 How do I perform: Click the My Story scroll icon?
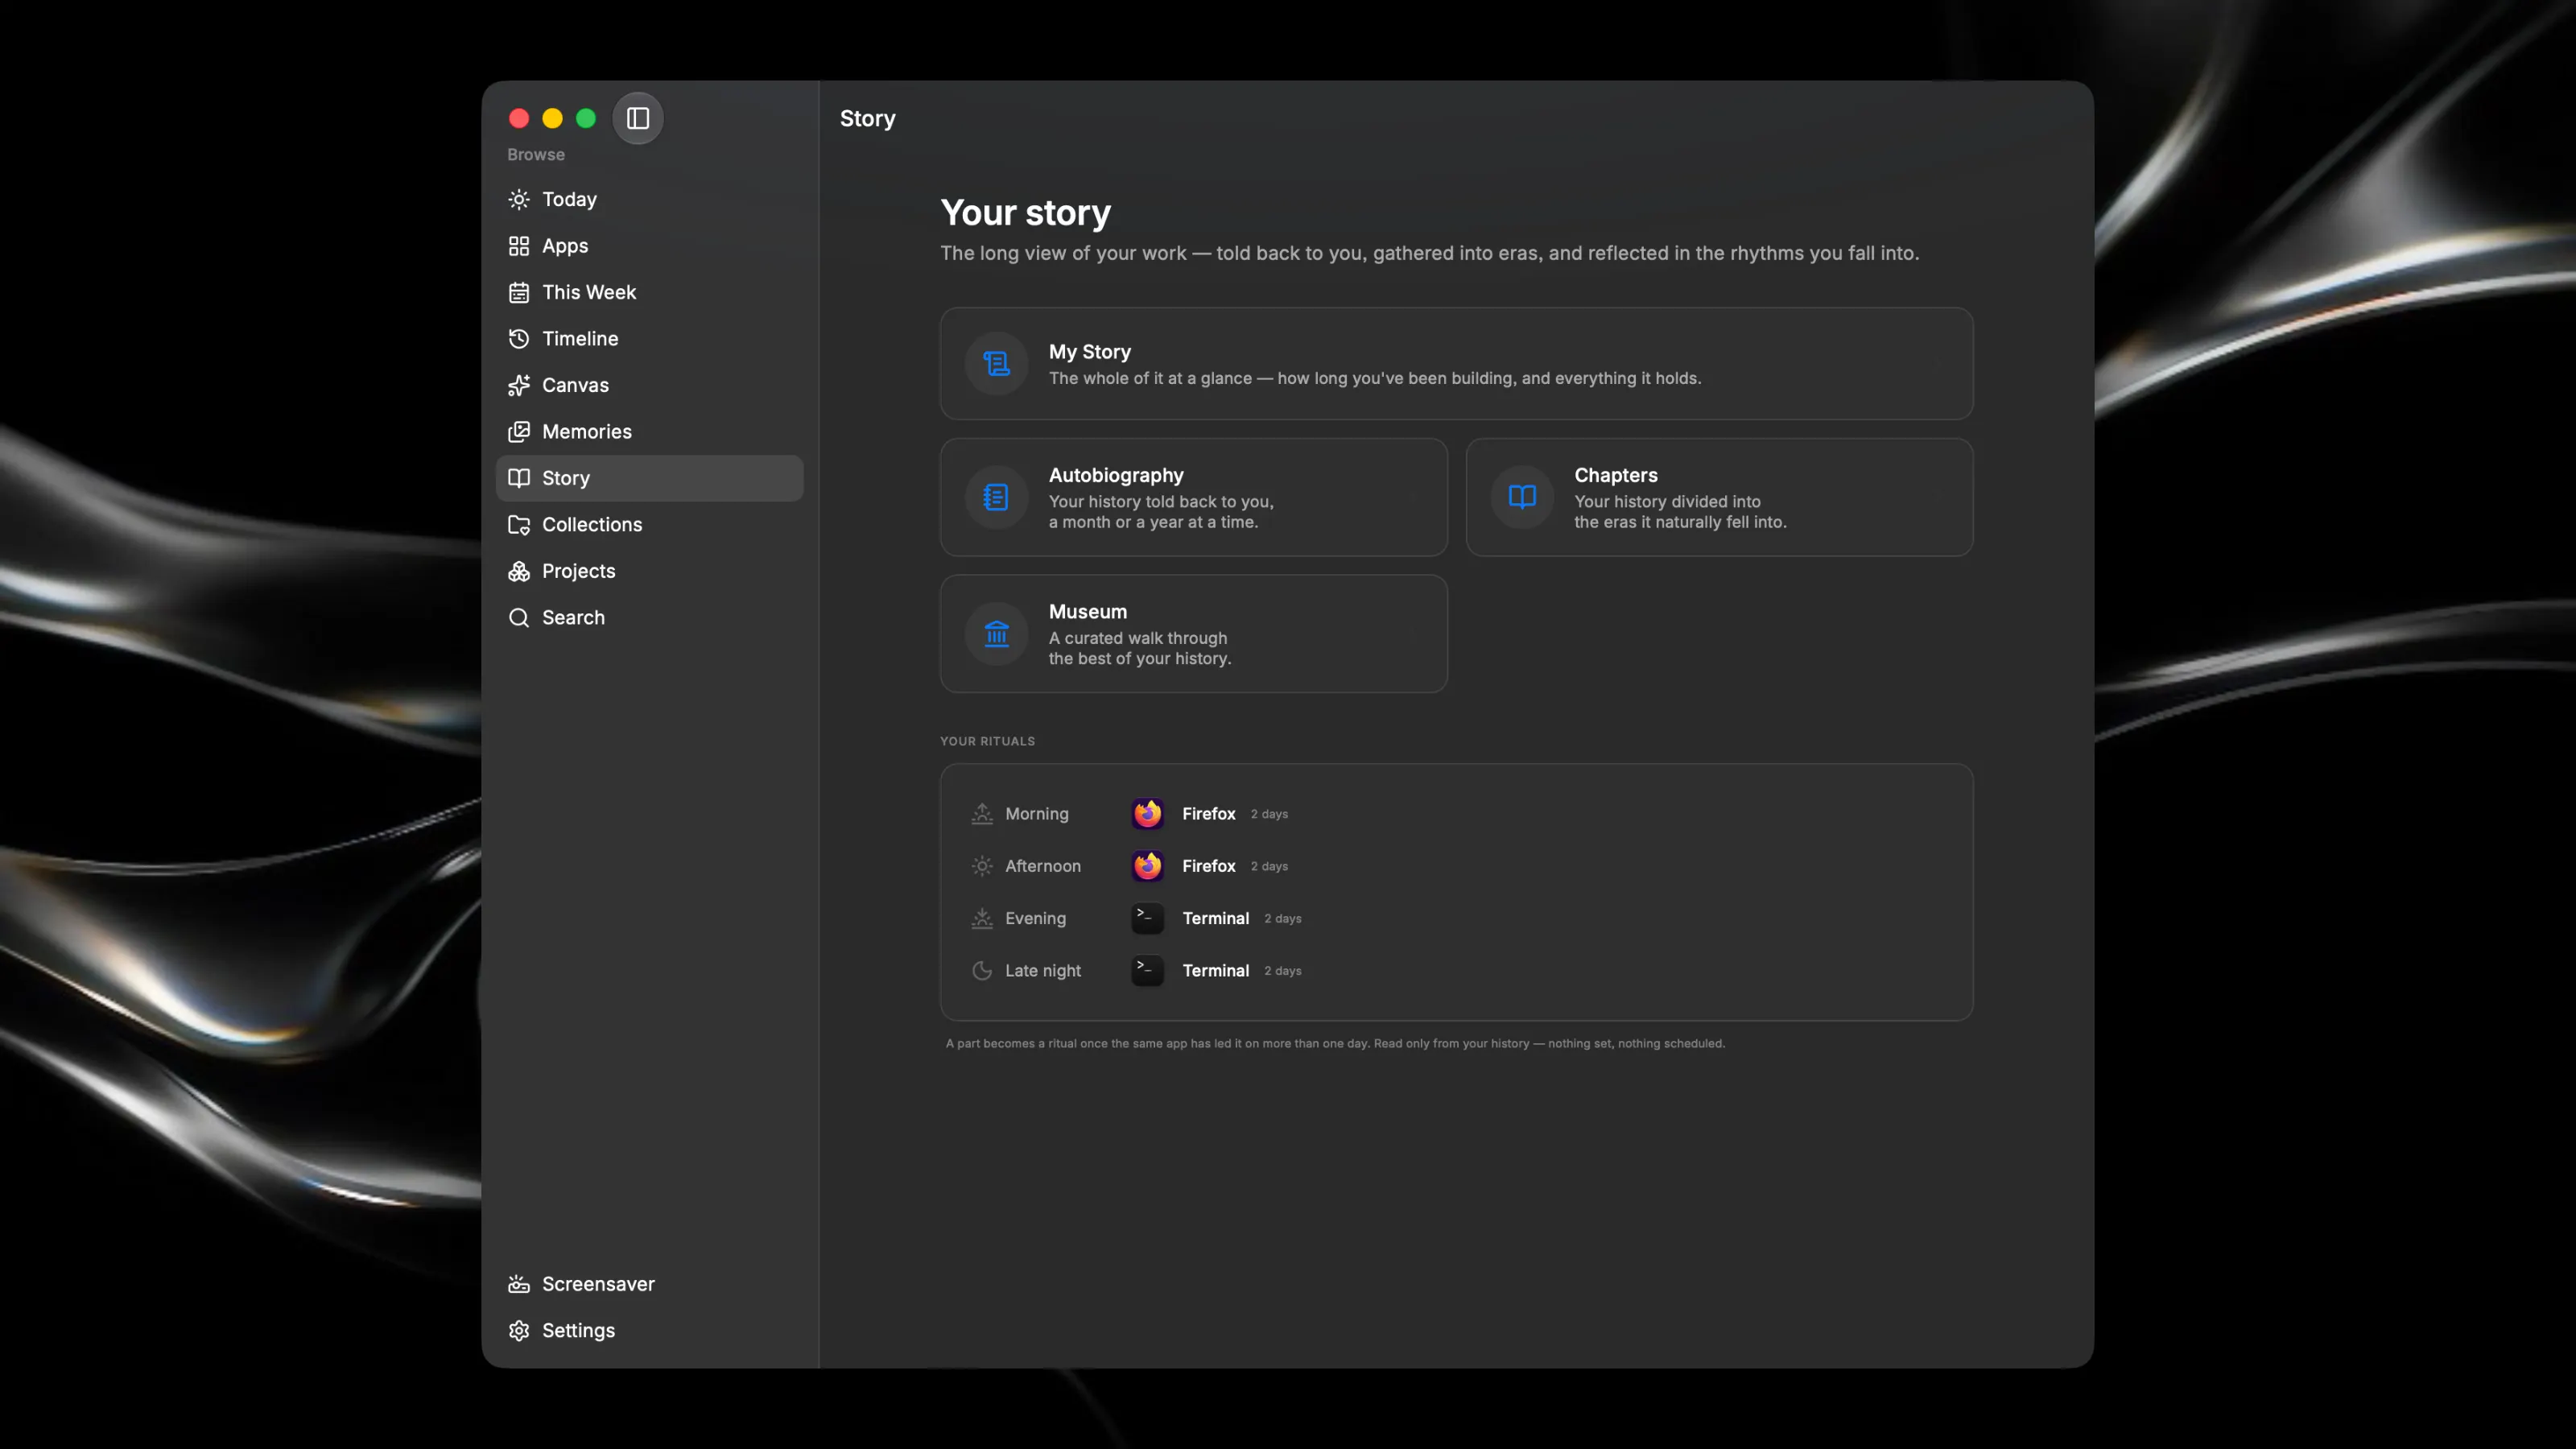[996, 364]
